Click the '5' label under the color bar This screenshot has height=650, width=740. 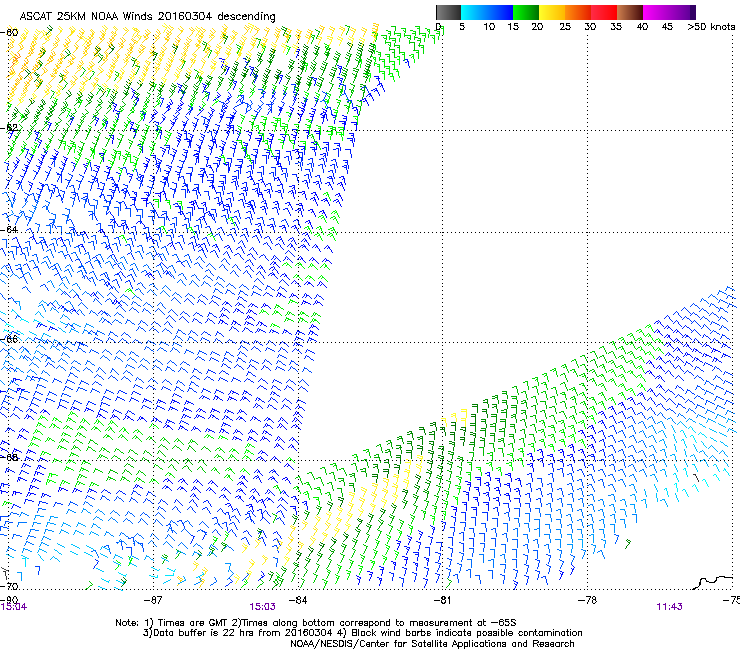(x=462, y=27)
